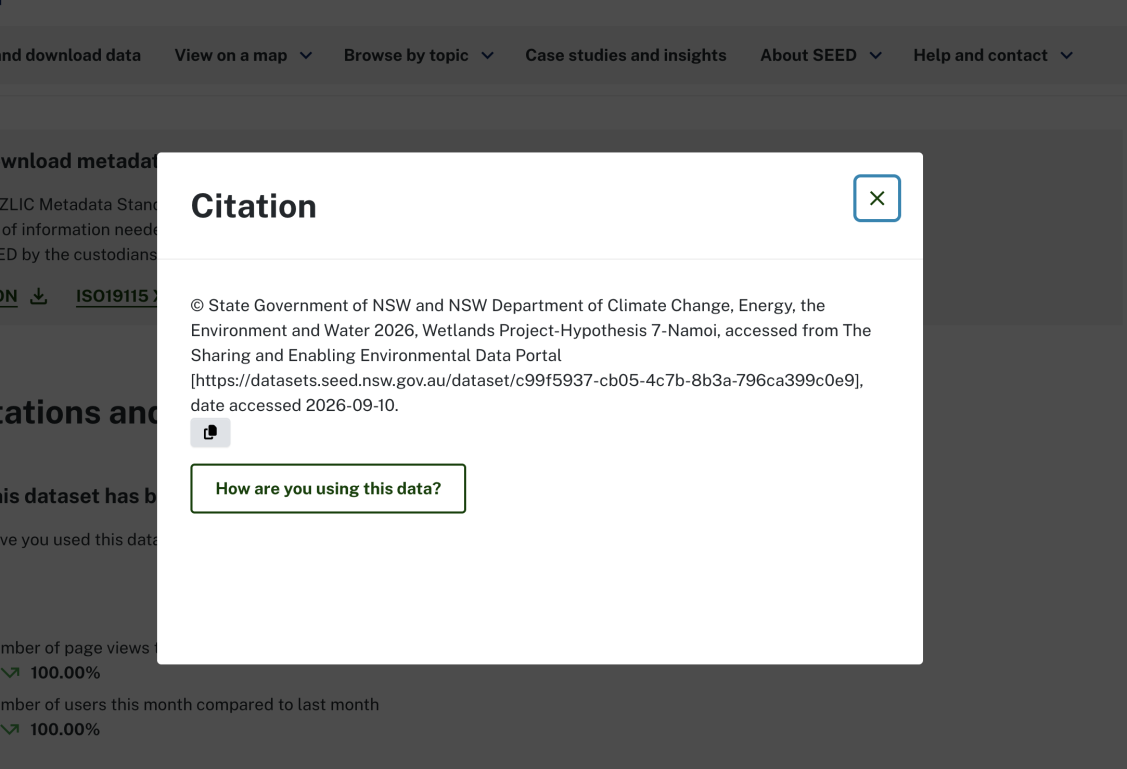1127x769 pixels.
Task: Click the page views 100.00% value
Action: [65, 673]
